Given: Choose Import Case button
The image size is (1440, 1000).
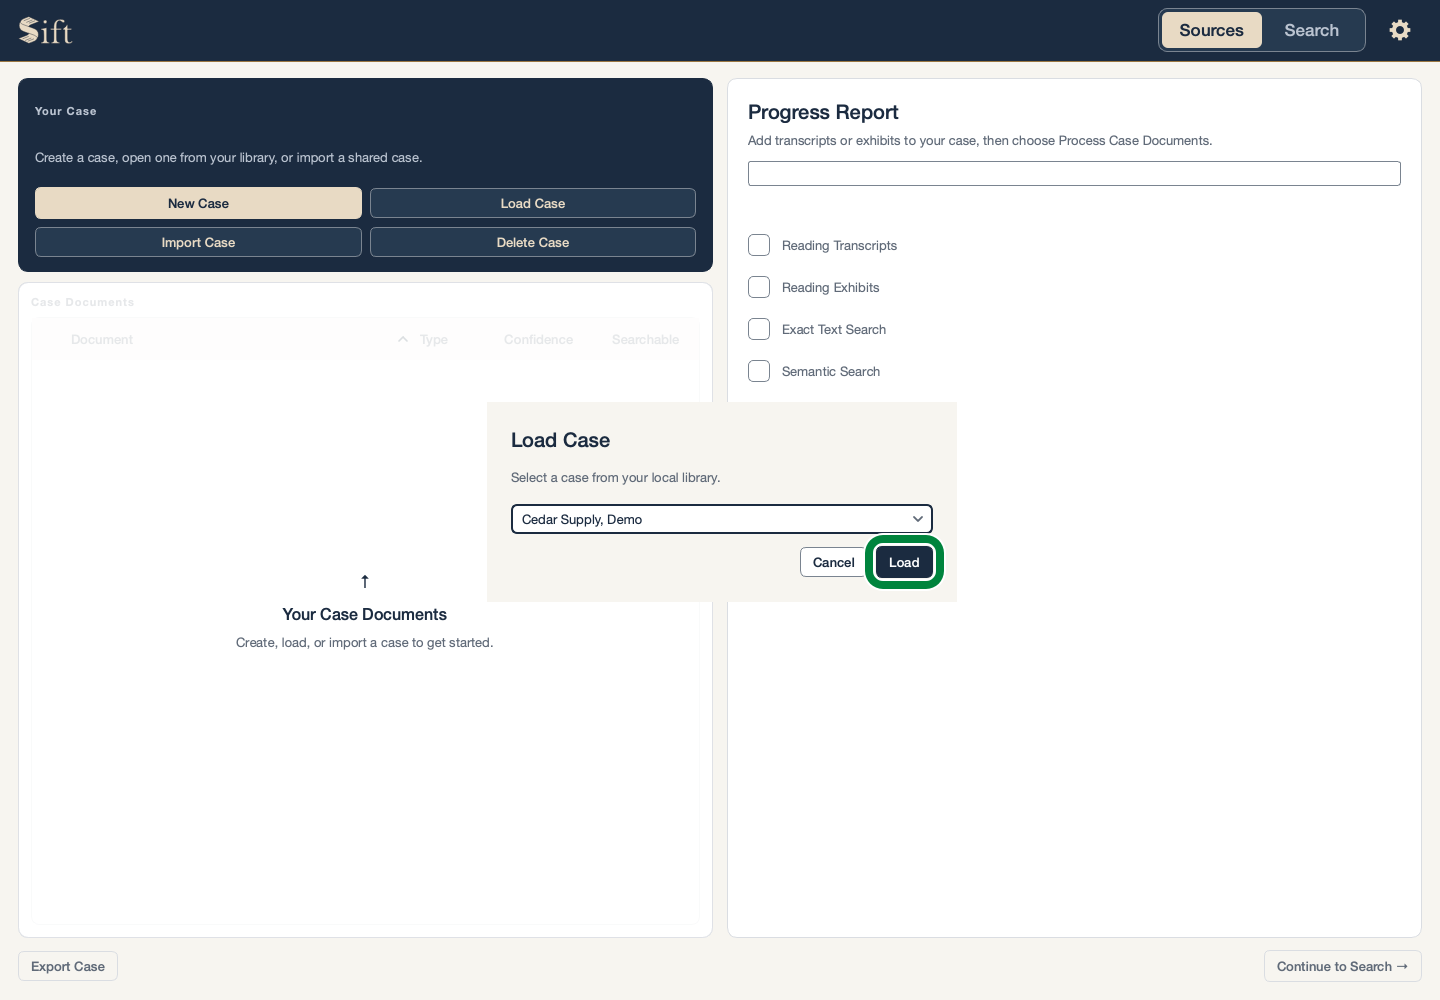Looking at the screenshot, I should pos(198,242).
